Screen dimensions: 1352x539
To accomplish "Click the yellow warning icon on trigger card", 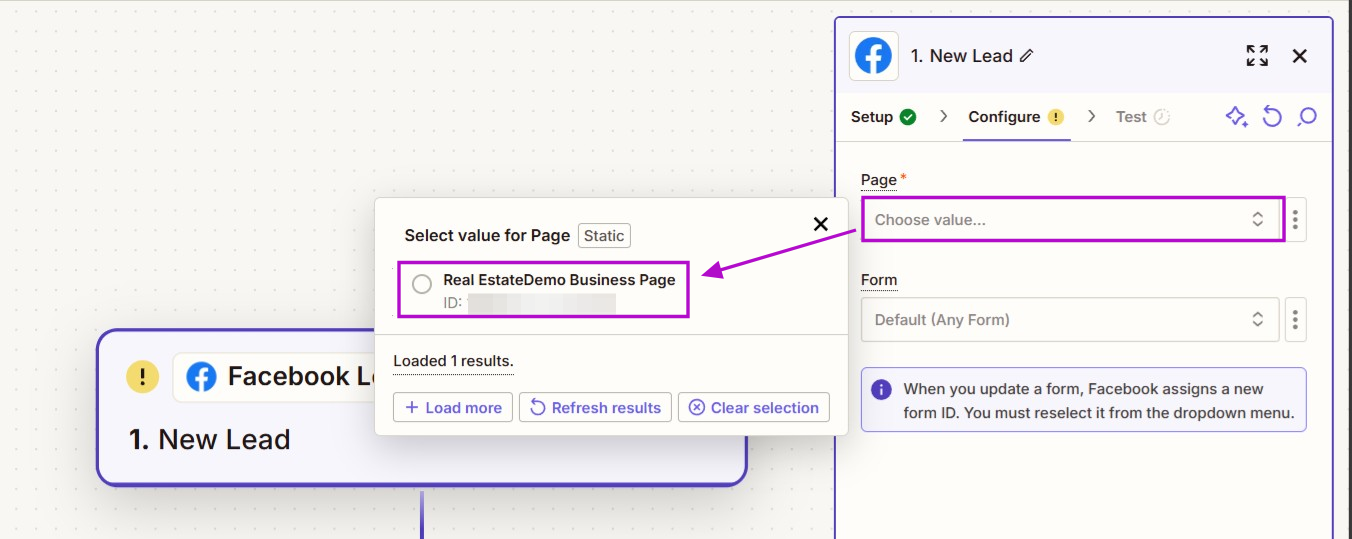I will tap(143, 377).
